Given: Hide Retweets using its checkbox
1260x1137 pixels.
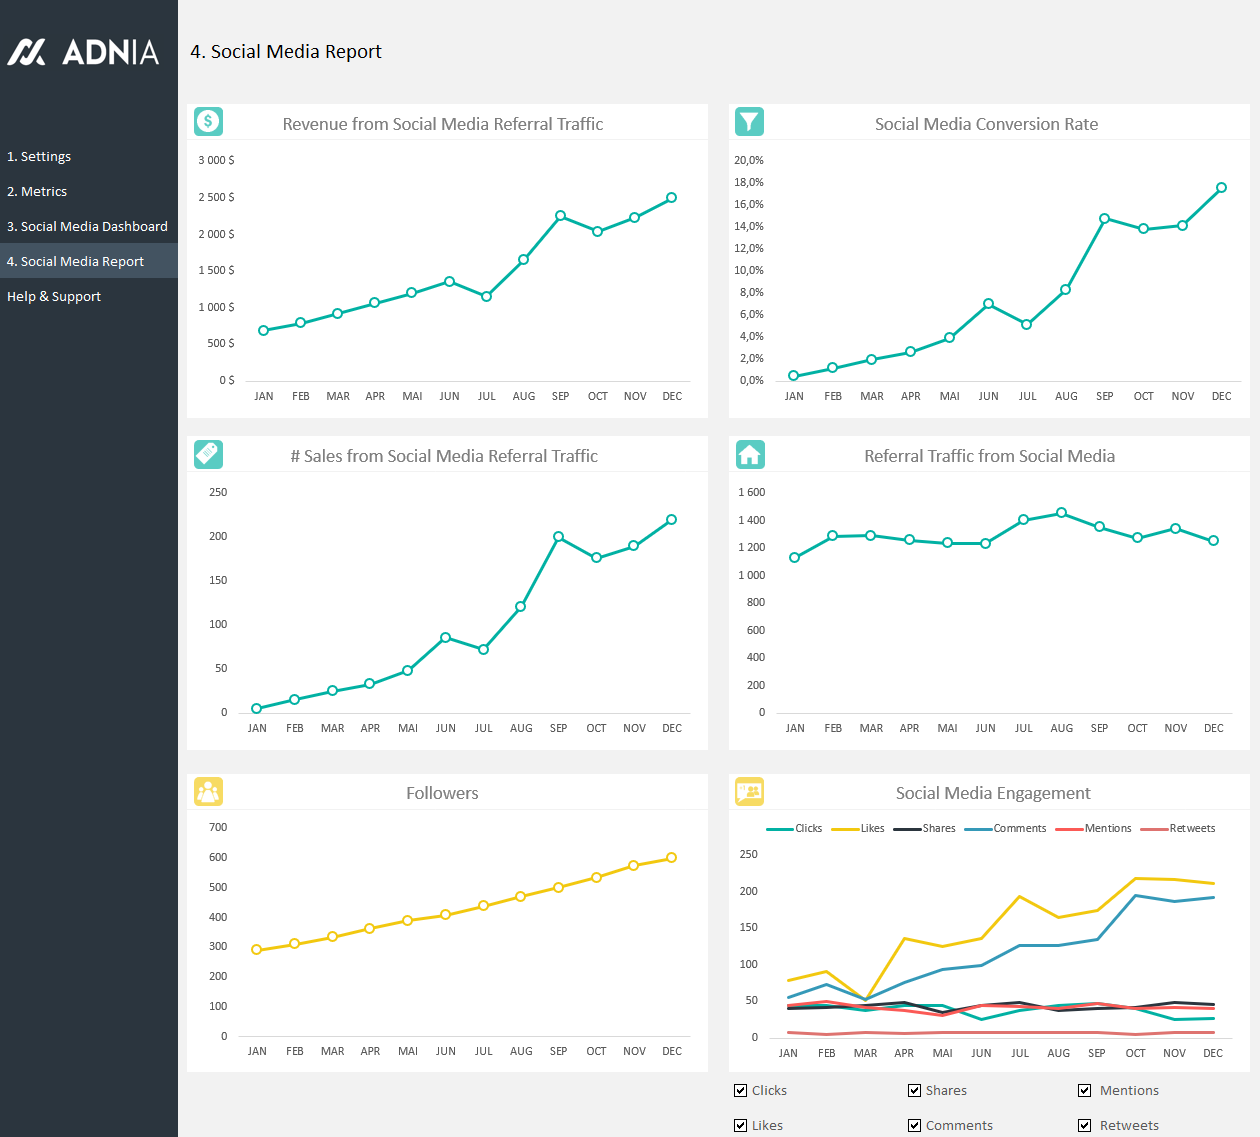Looking at the screenshot, I should (1085, 1125).
